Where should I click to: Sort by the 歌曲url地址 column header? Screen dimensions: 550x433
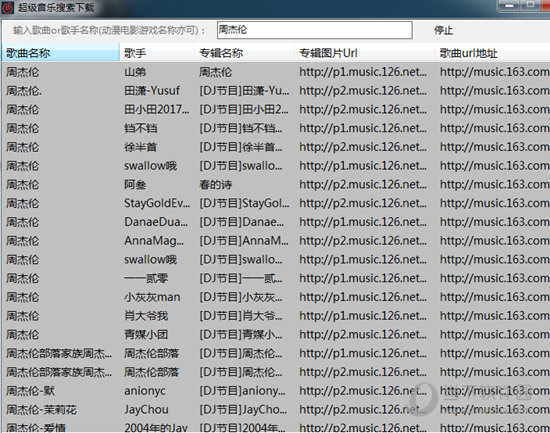point(492,53)
